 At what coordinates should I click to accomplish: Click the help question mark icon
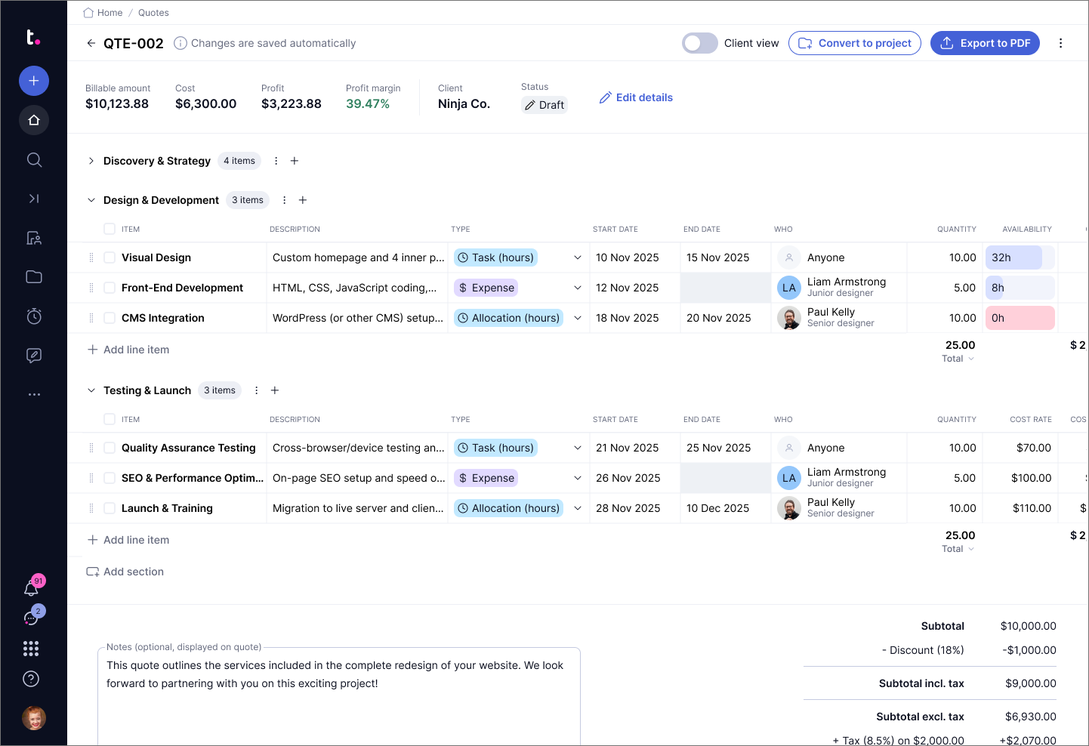click(32, 679)
